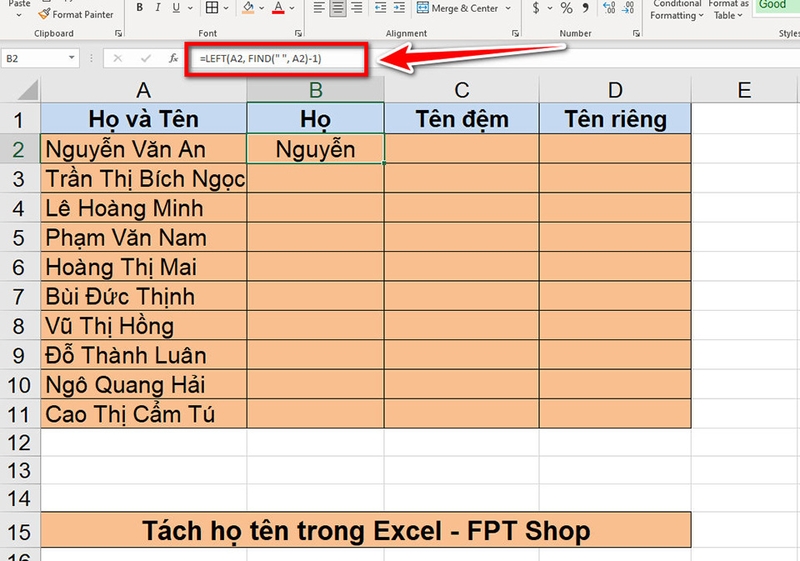This screenshot has height=561, width=800.
Task: Align text left
Action: tap(319, 8)
